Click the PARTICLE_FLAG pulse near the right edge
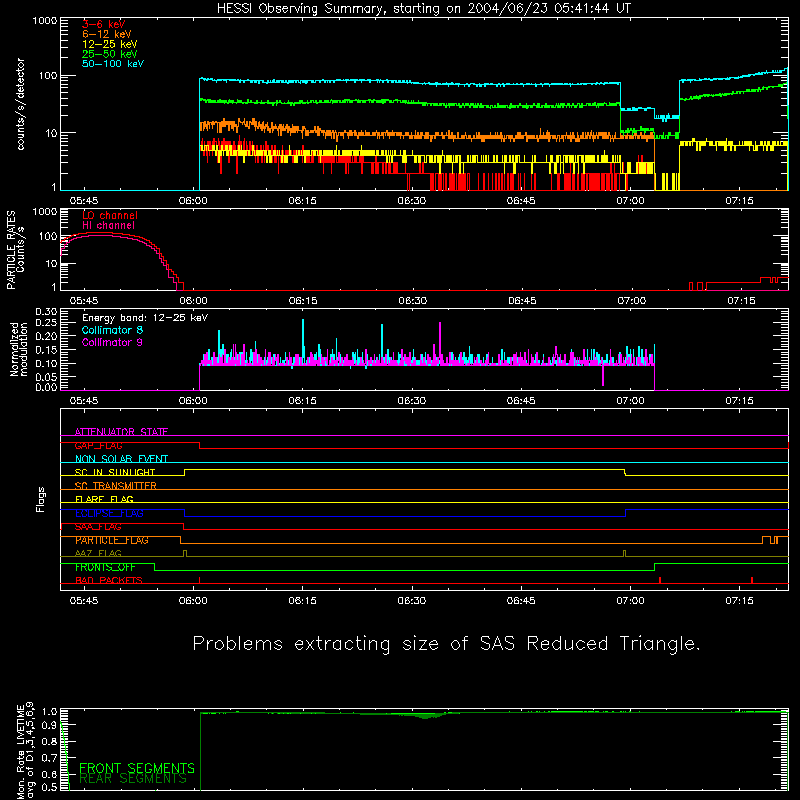This screenshot has width=800, height=800. coord(768,540)
